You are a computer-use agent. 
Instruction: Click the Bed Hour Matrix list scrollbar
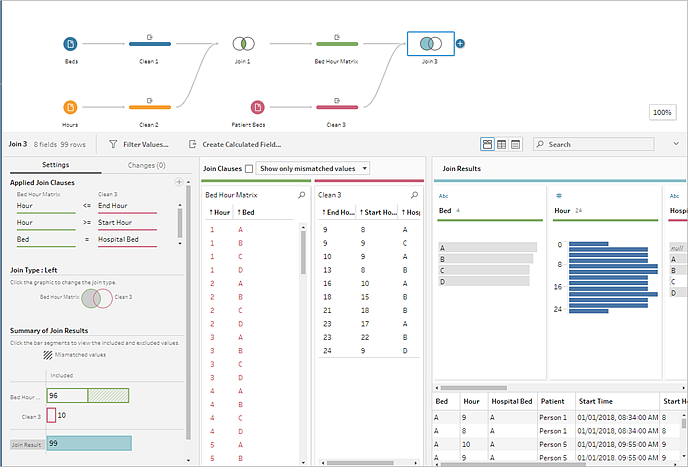303,252
